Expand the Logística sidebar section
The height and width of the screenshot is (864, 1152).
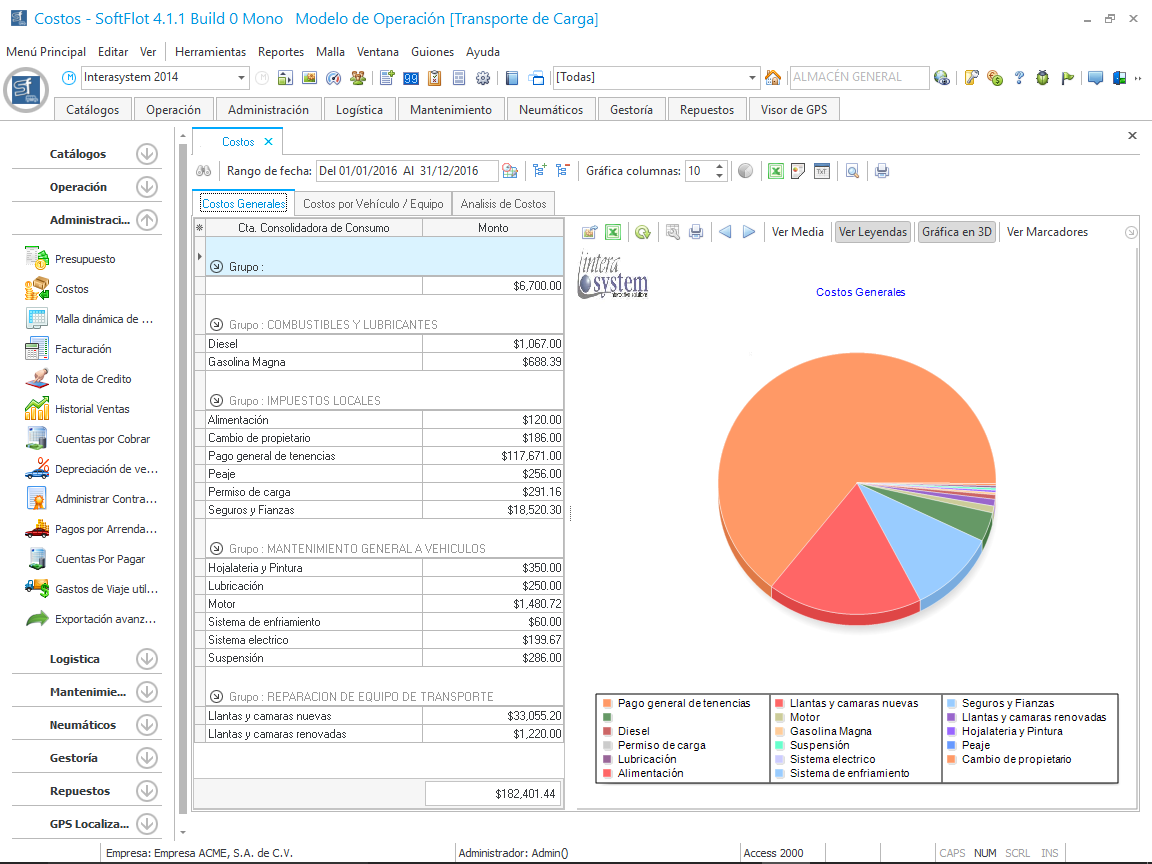click(x=147, y=659)
